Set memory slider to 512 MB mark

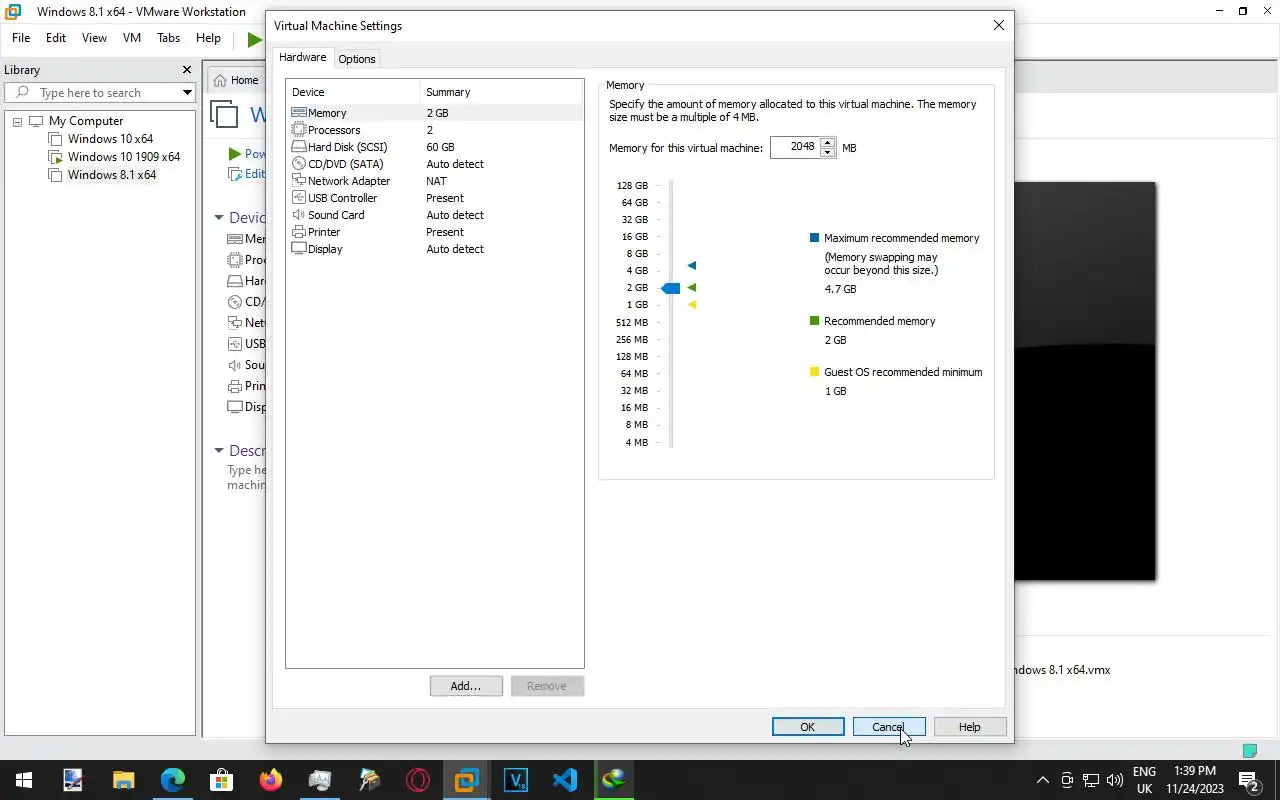pyautogui.click(x=671, y=322)
